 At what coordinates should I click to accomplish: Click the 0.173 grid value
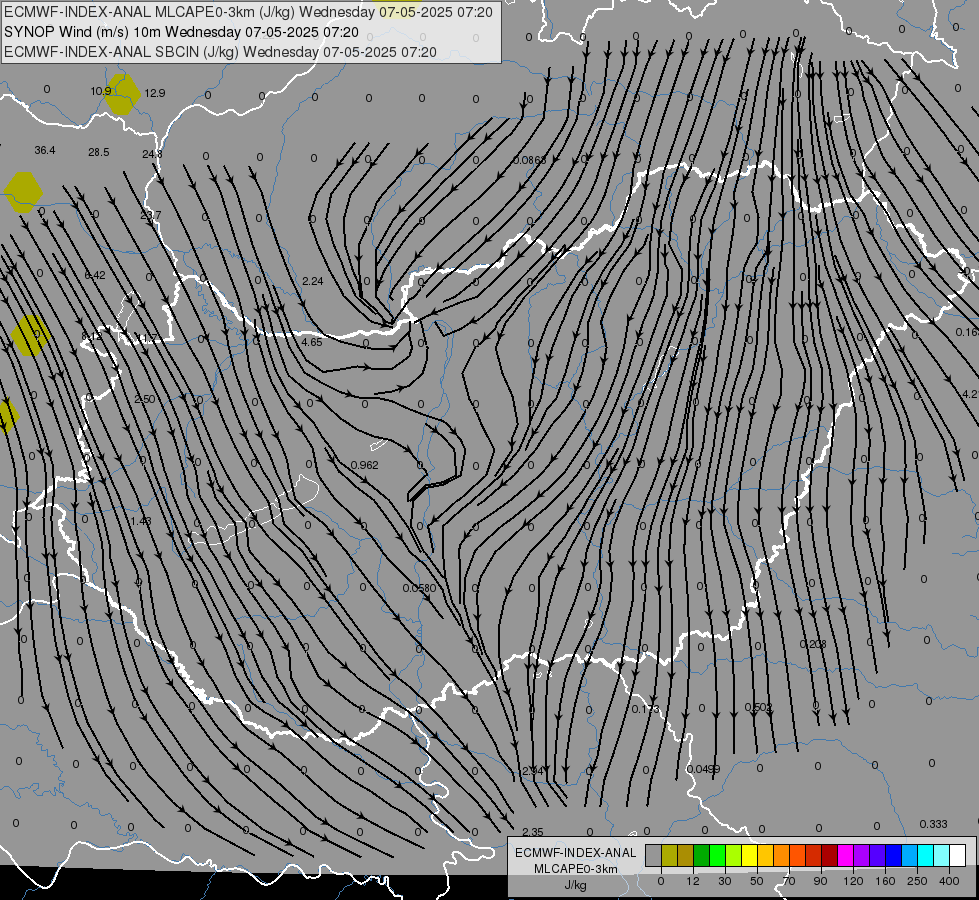pyautogui.click(x=645, y=710)
